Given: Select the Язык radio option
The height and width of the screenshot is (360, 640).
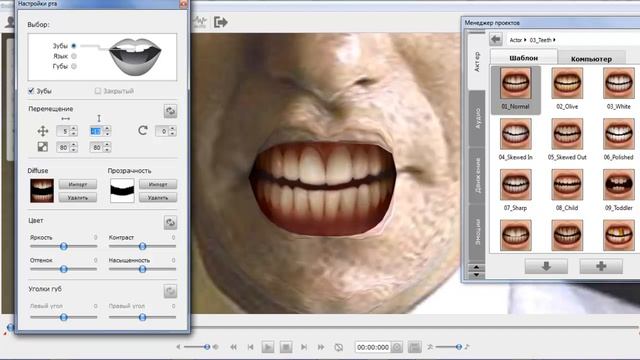Looking at the screenshot, I should click(x=74, y=56).
